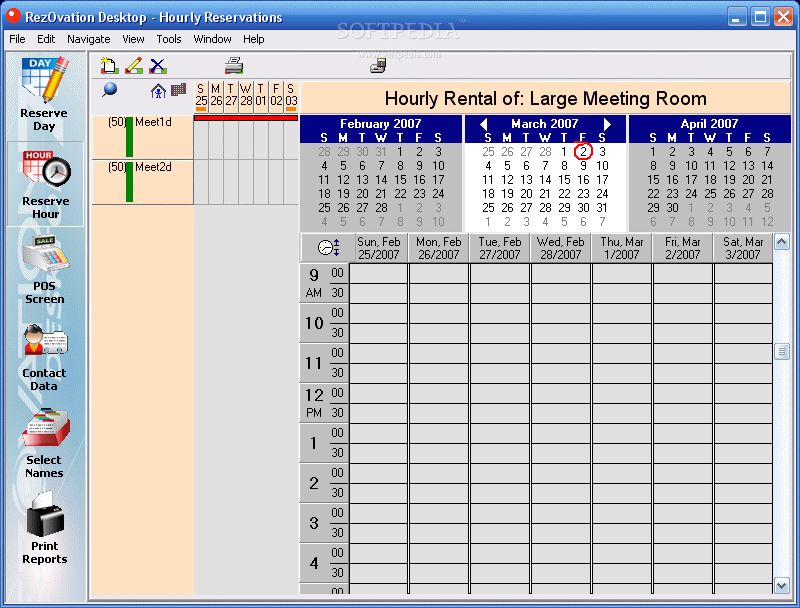Image resolution: width=800 pixels, height=608 pixels.
Task: Click the vertical scrollbar thumb
Action: (782, 351)
